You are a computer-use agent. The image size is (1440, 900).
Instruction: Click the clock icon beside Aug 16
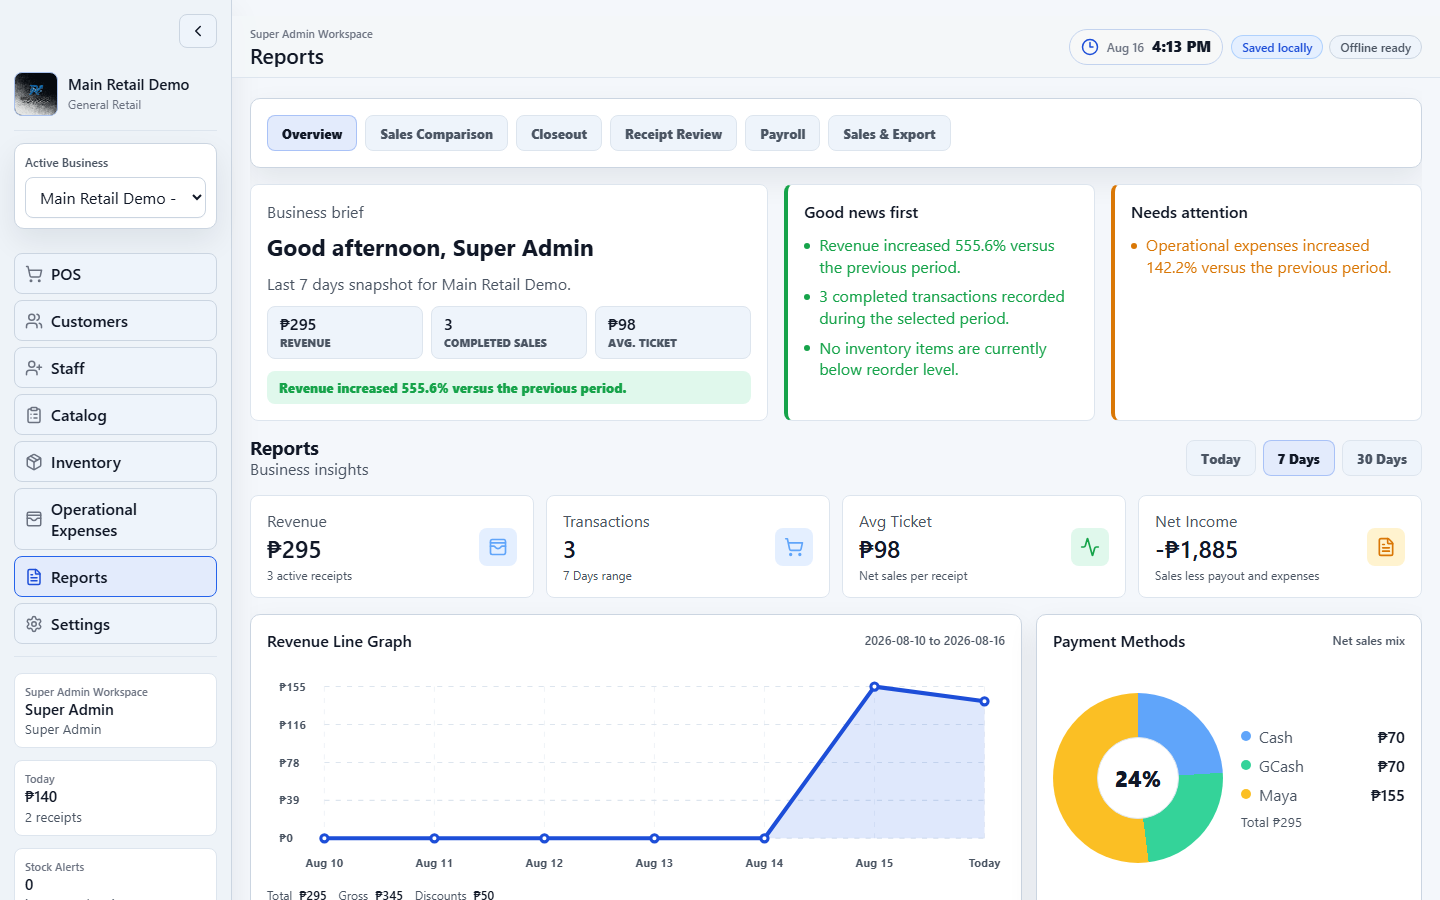click(1090, 47)
